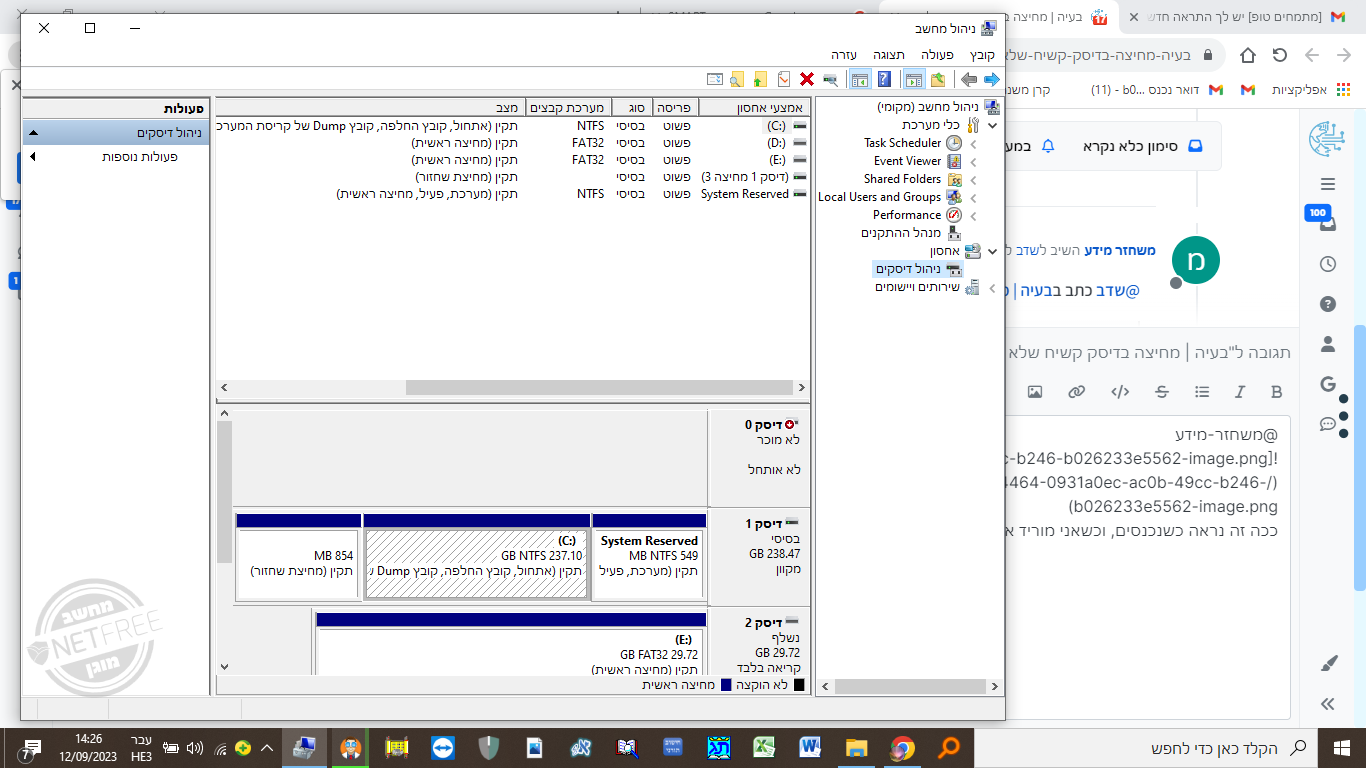This screenshot has width=1366, height=768.
Task: Click the checked-page properties toolbar icon
Action: 784,79
